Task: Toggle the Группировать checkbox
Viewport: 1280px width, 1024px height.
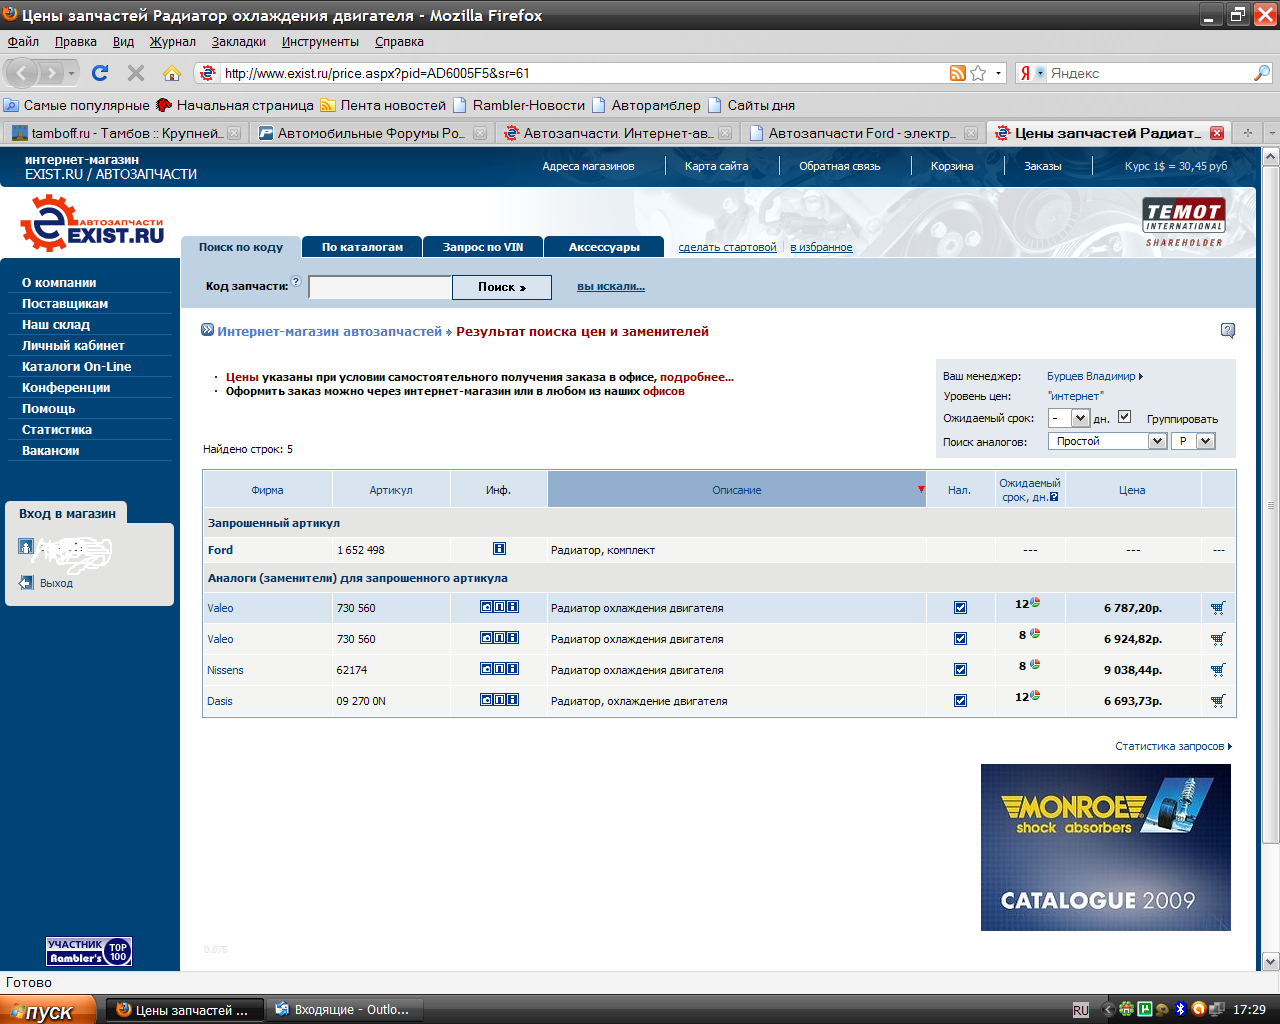Action: (1124, 417)
